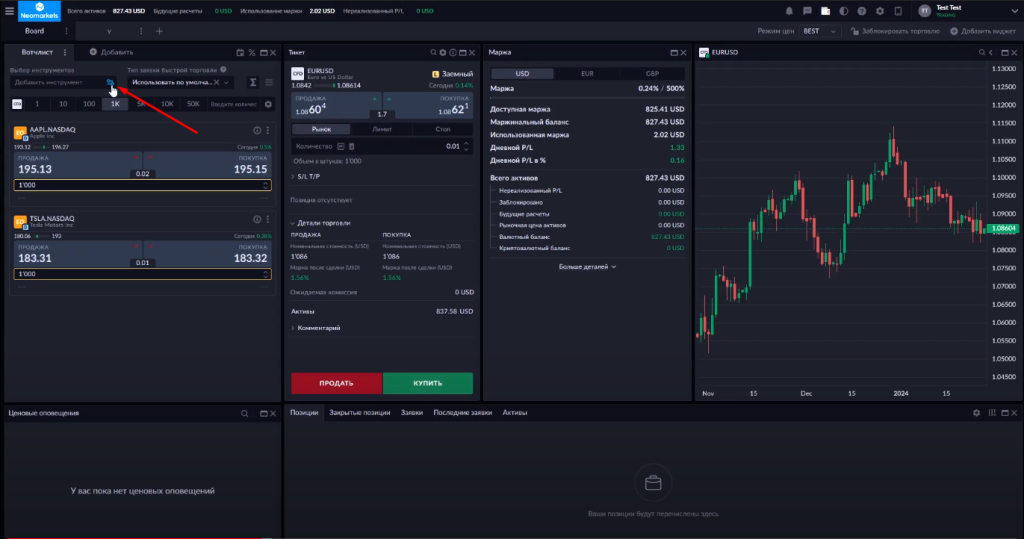Open the help question mark icon
This screenshot has height=539, width=1024.
(x=862, y=11)
